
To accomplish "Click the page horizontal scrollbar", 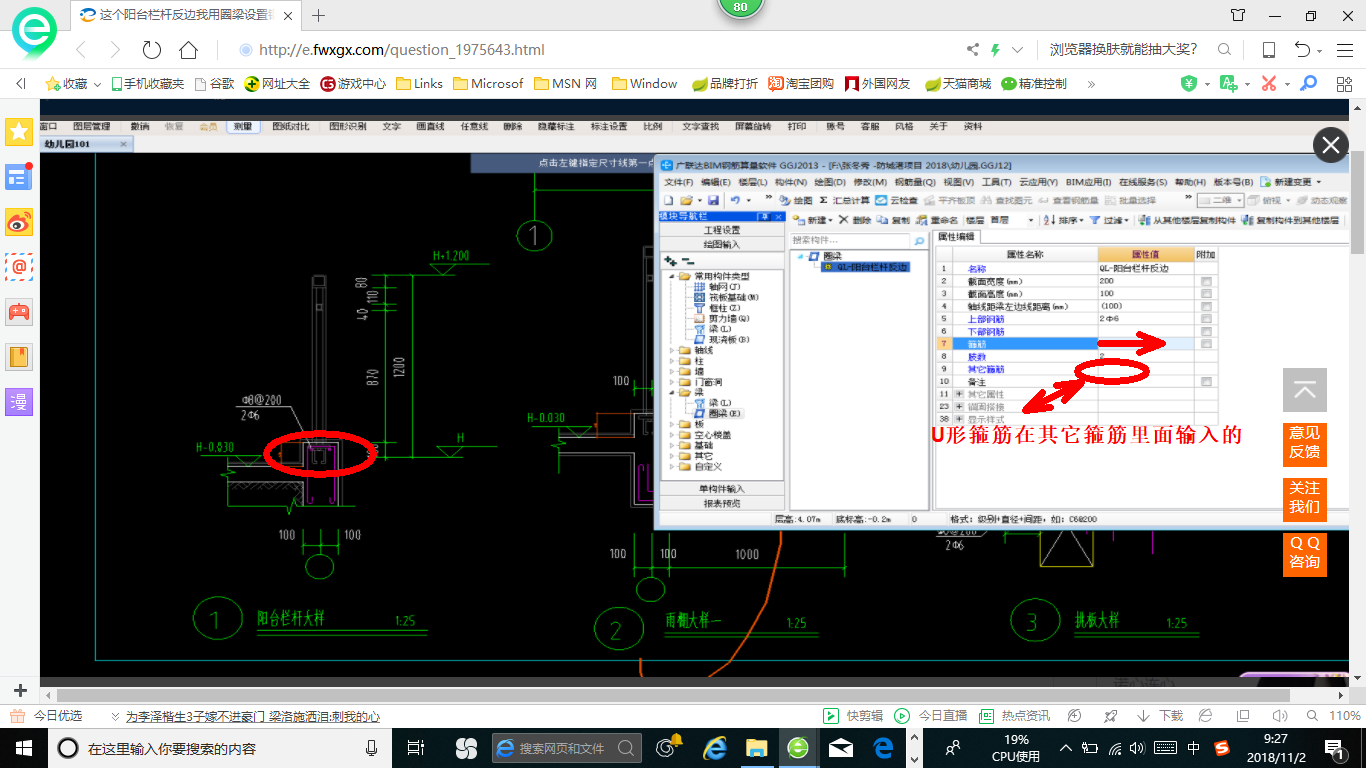I will point(673,695).
